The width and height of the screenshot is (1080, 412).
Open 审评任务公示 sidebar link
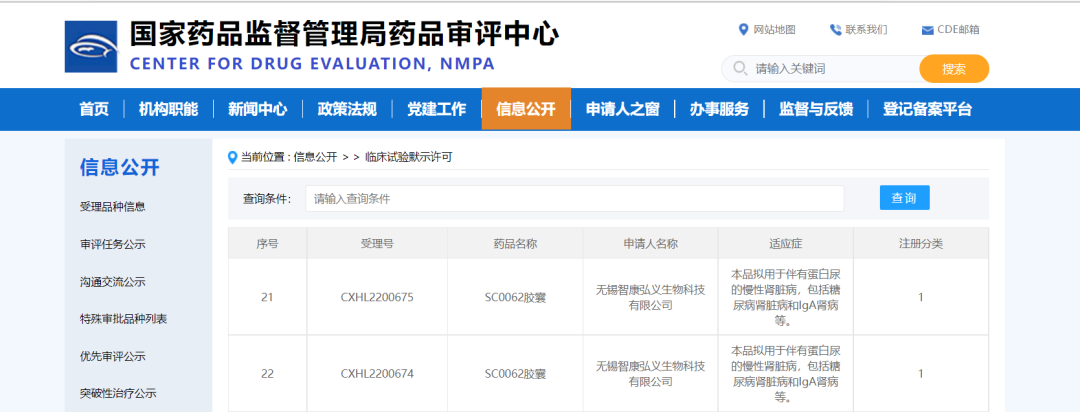click(x=112, y=244)
